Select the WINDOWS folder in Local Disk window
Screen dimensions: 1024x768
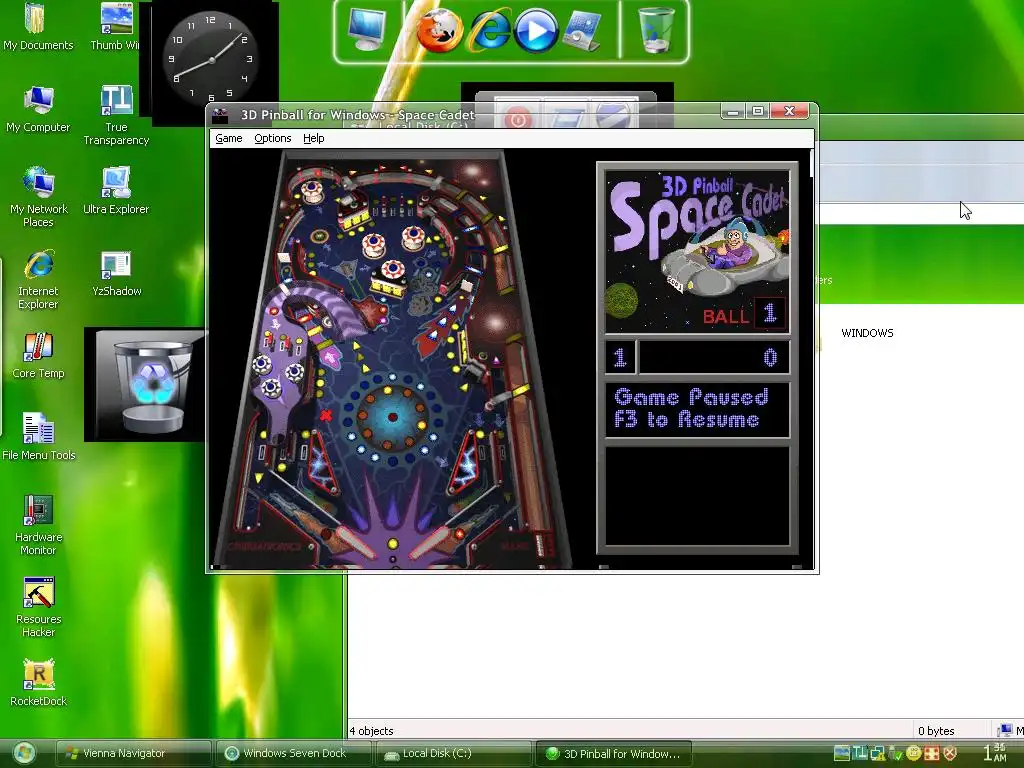(x=867, y=333)
